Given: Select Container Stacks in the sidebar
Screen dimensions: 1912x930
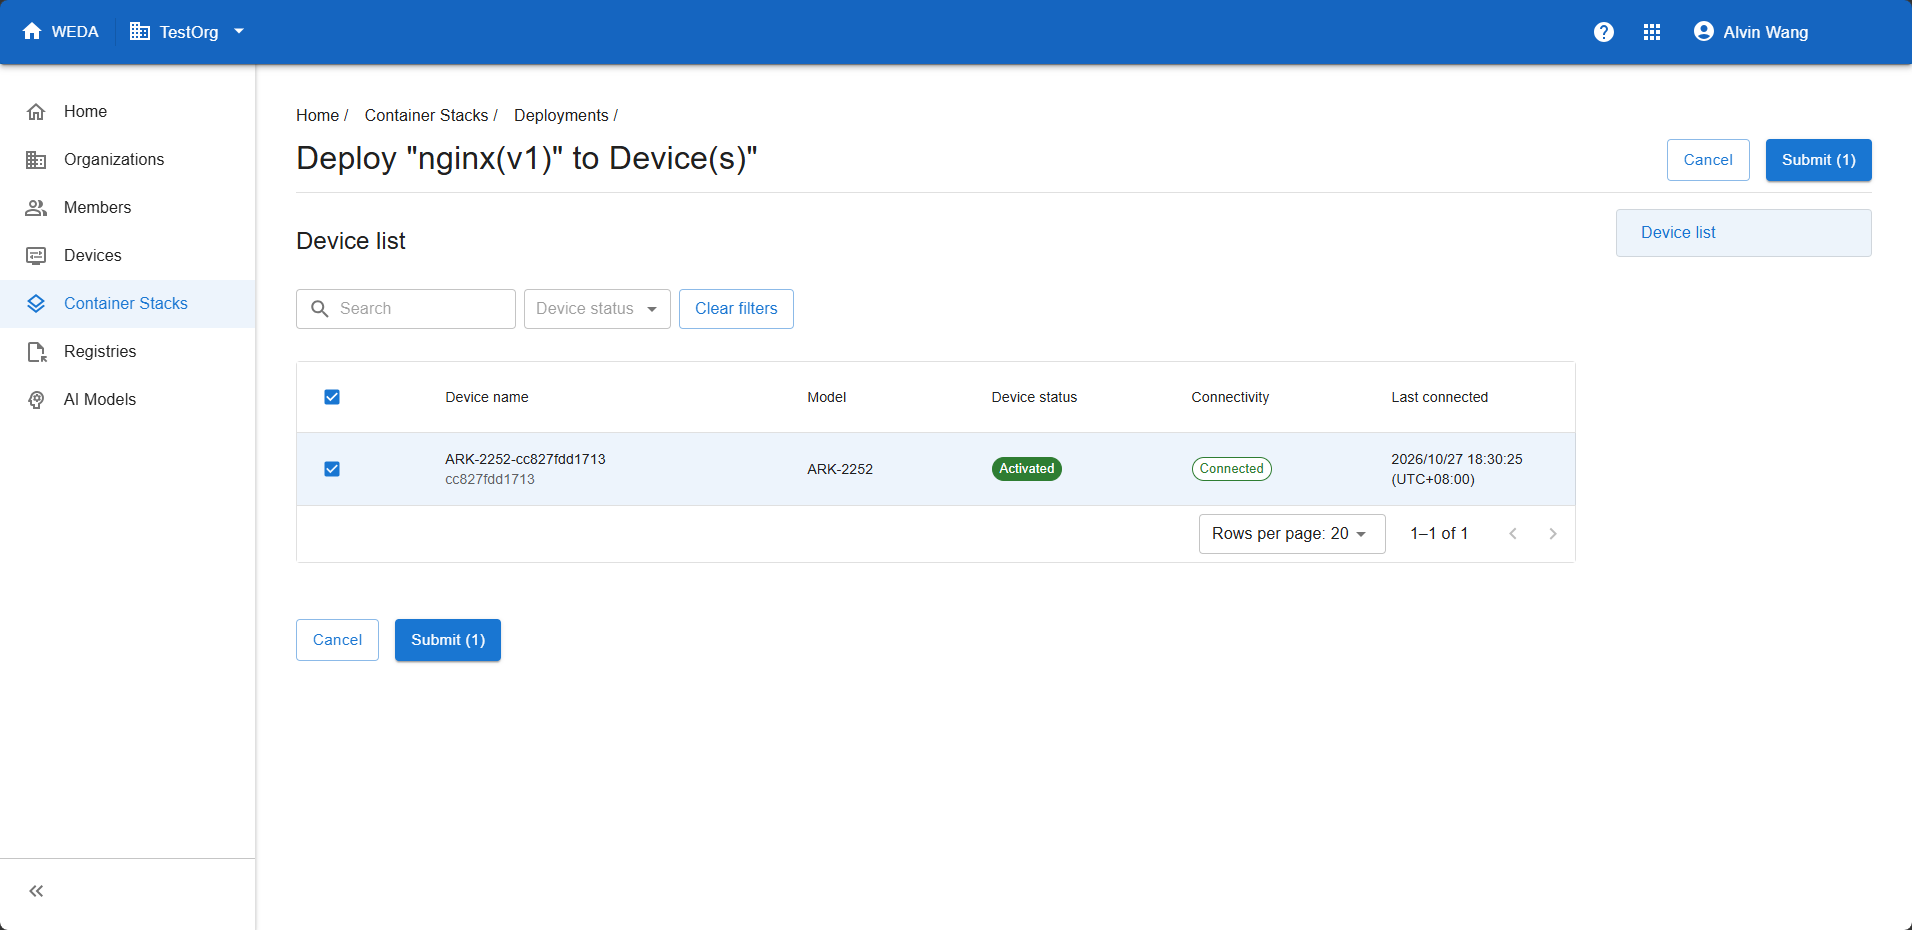Looking at the screenshot, I should 128,304.
